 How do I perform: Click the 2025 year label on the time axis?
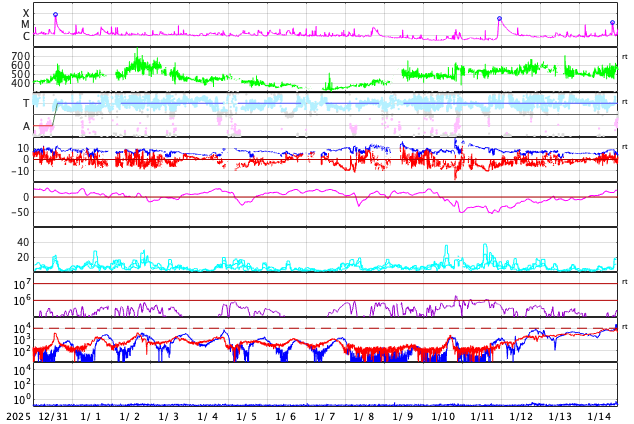[18, 416]
